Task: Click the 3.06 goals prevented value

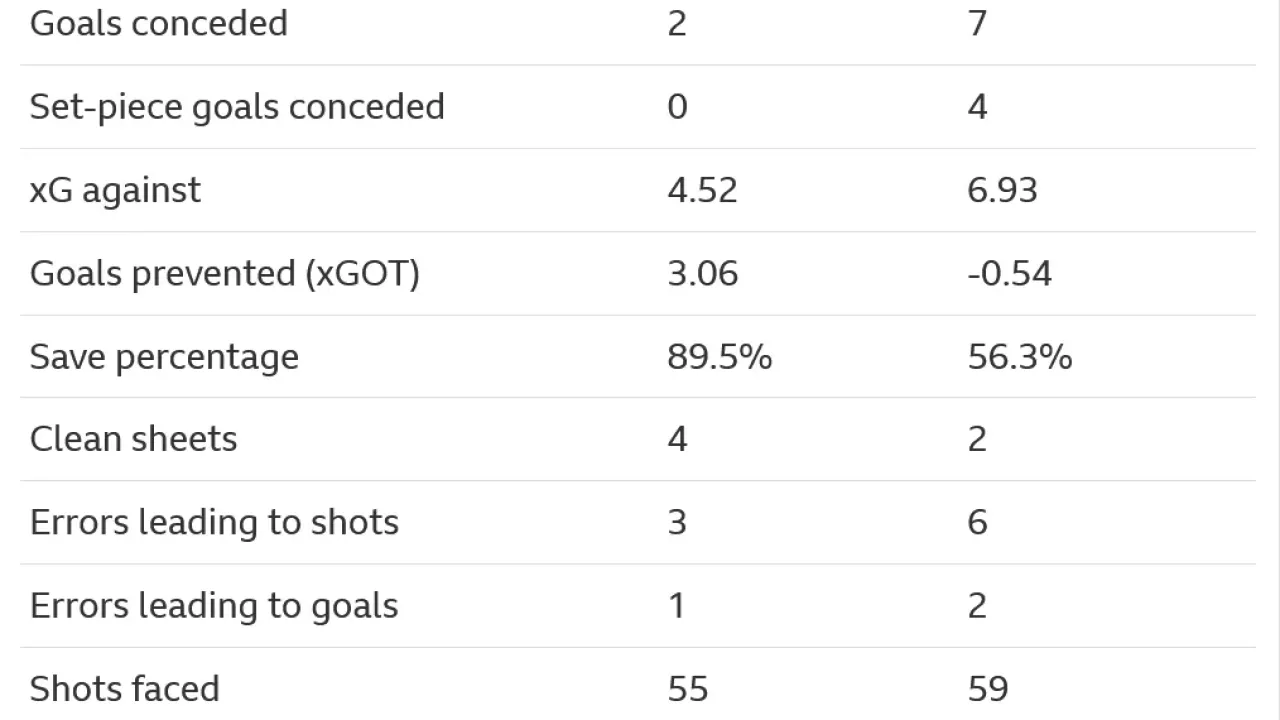Action: click(702, 273)
